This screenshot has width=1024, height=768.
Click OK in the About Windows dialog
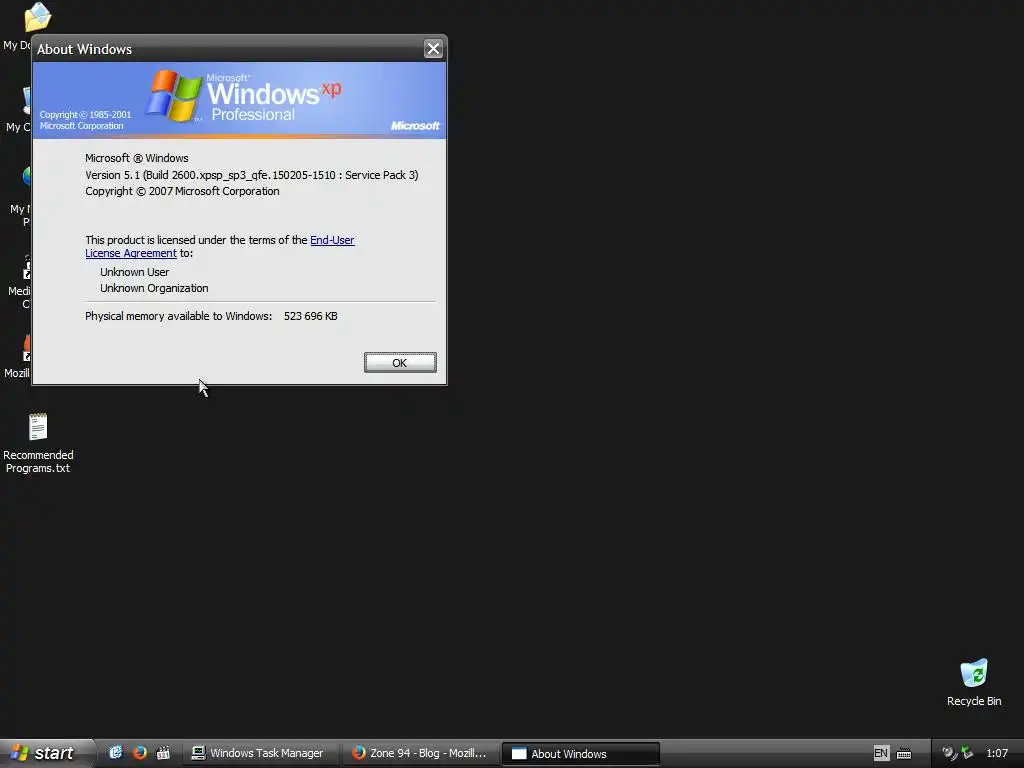click(x=400, y=362)
